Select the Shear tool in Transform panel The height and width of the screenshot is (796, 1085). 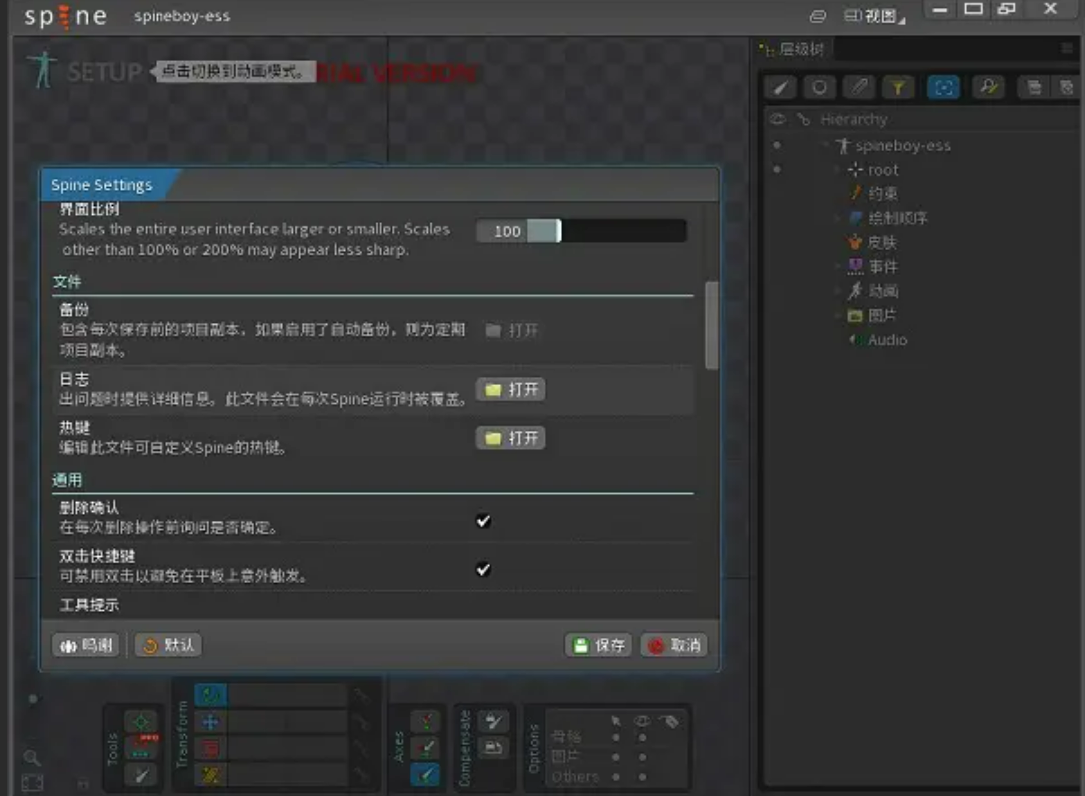pos(211,775)
